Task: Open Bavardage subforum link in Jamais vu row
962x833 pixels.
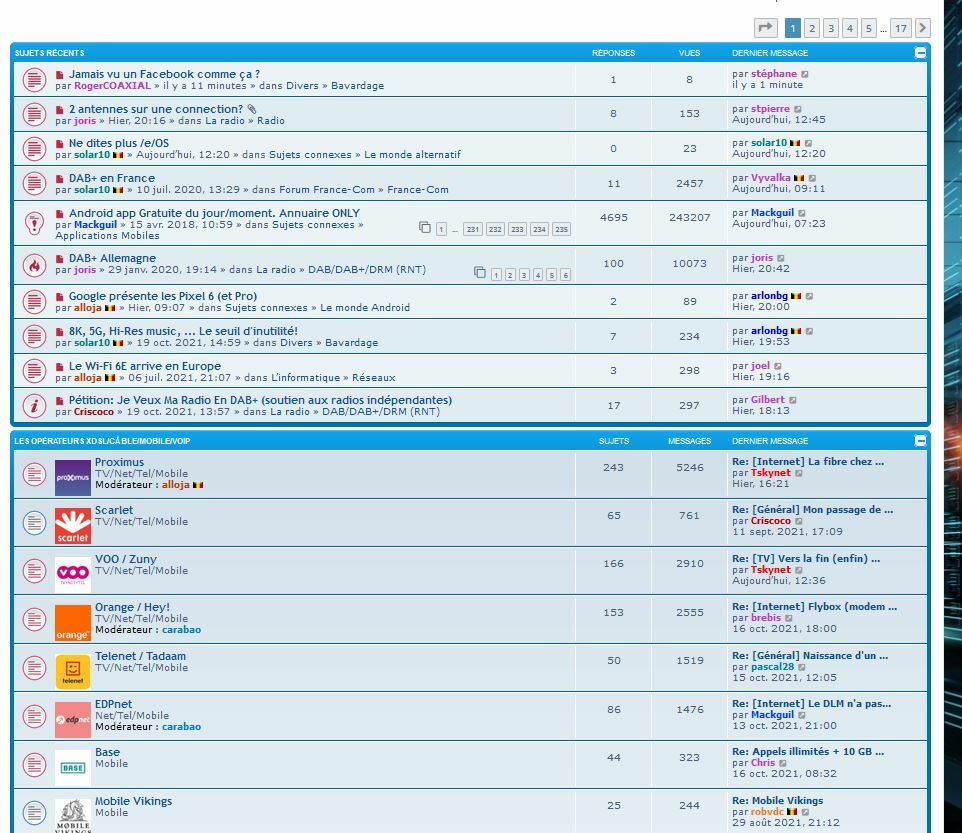Action: (x=357, y=86)
